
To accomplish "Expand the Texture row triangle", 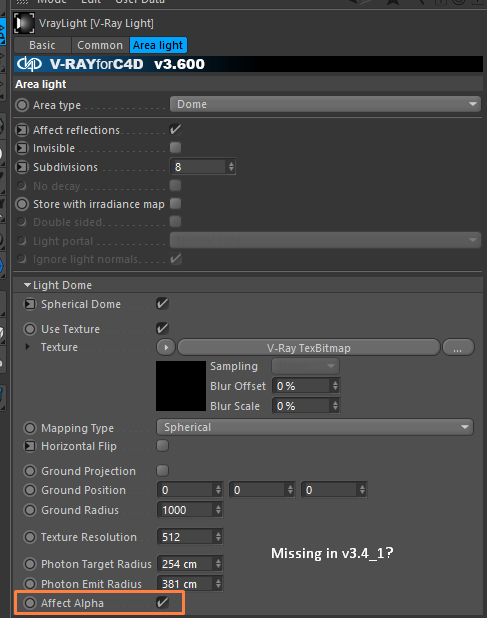I will click(27, 347).
